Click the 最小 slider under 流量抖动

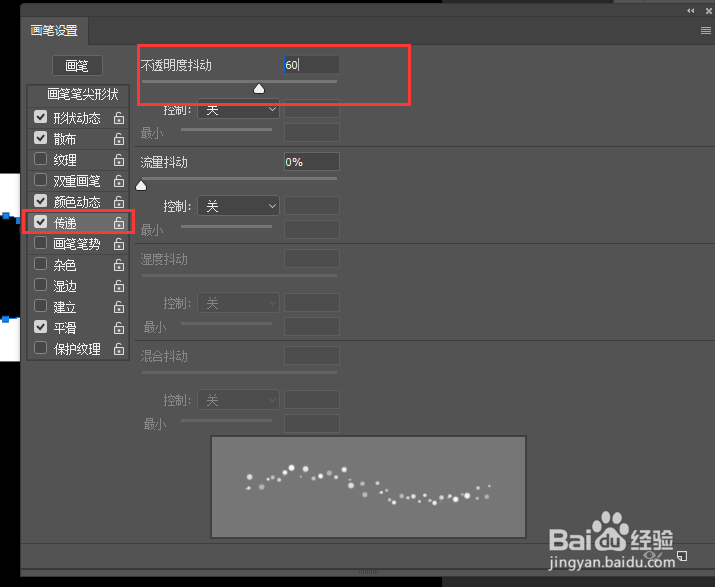227,226
